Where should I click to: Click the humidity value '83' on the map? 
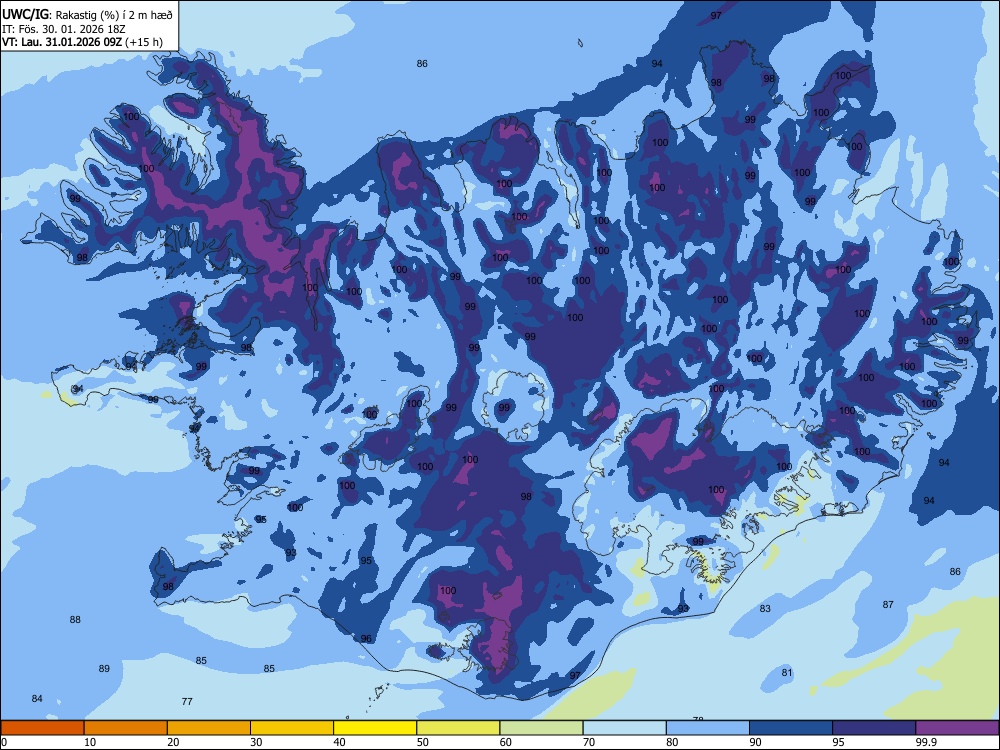click(765, 608)
